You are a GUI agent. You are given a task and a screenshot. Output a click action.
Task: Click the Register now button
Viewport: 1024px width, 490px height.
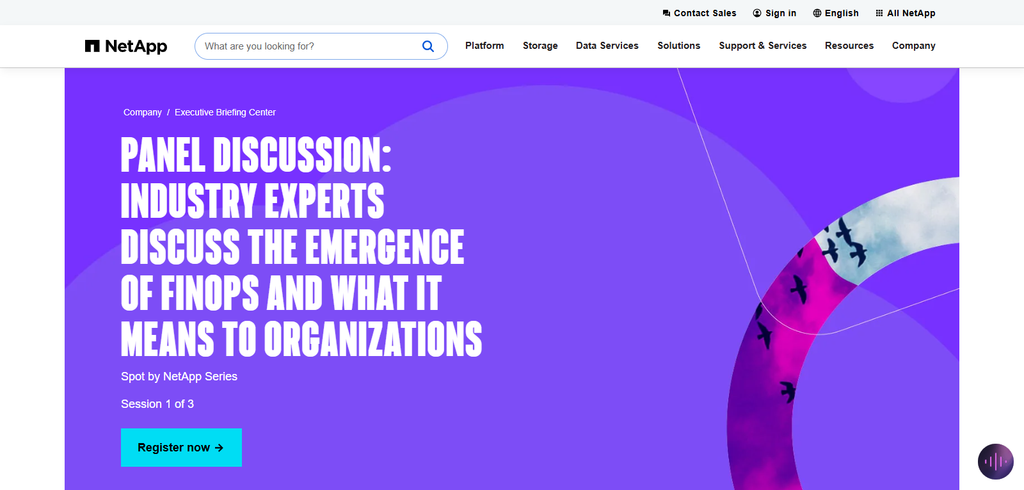click(182, 448)
